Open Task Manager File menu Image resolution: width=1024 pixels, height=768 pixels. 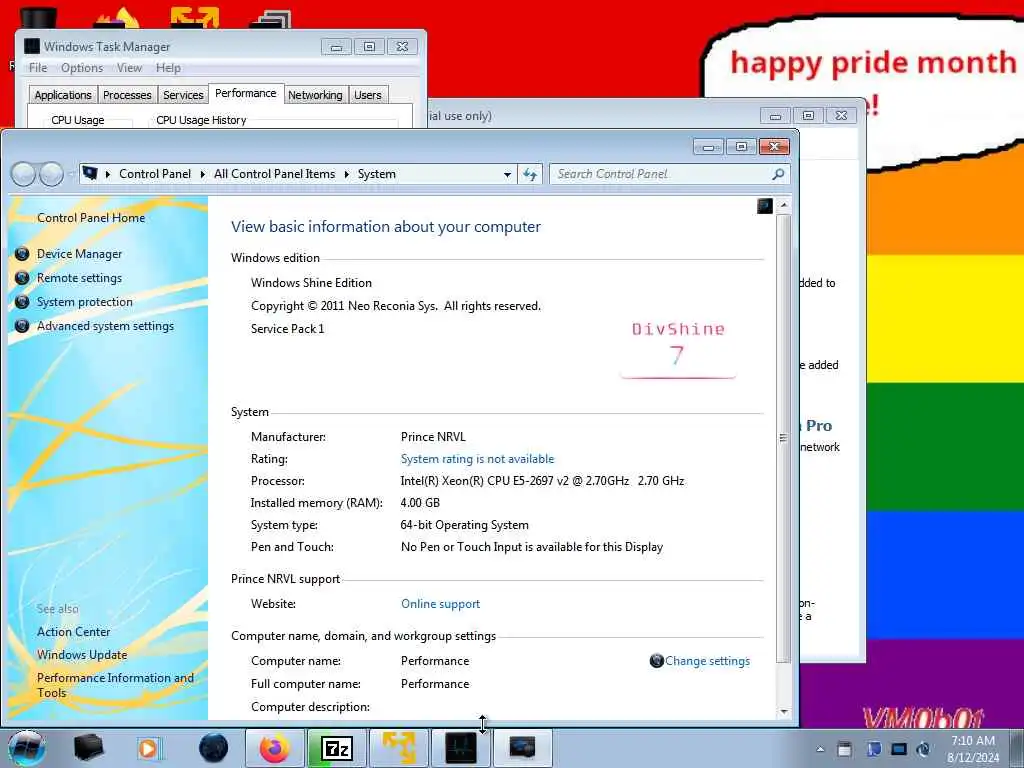coord(38,68)
